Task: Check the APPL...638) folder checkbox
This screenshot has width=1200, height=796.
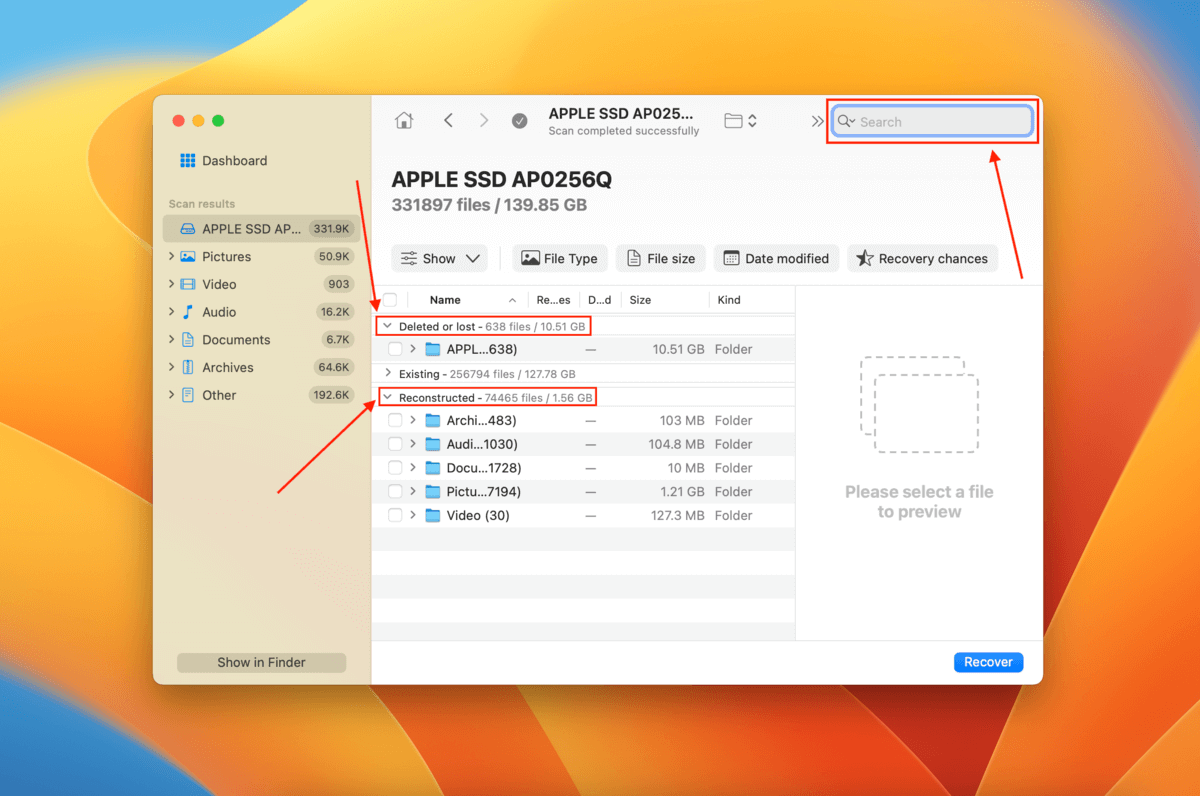Action: point(395,350)
